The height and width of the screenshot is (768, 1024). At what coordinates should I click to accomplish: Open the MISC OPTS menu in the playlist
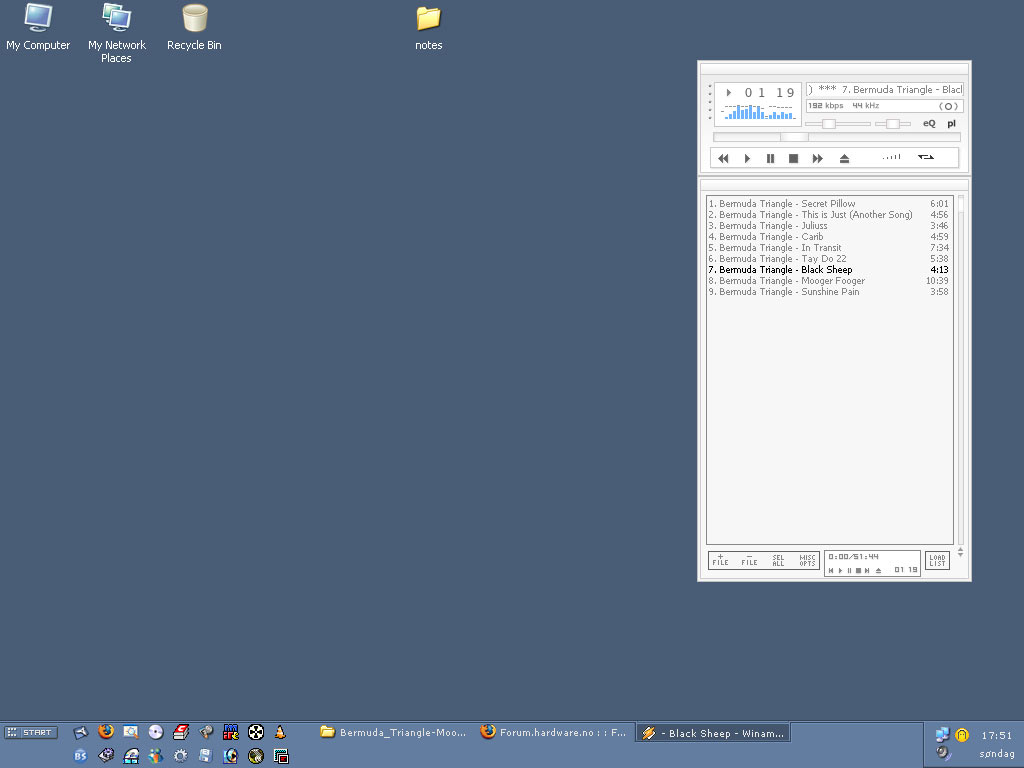coord(807,560)
